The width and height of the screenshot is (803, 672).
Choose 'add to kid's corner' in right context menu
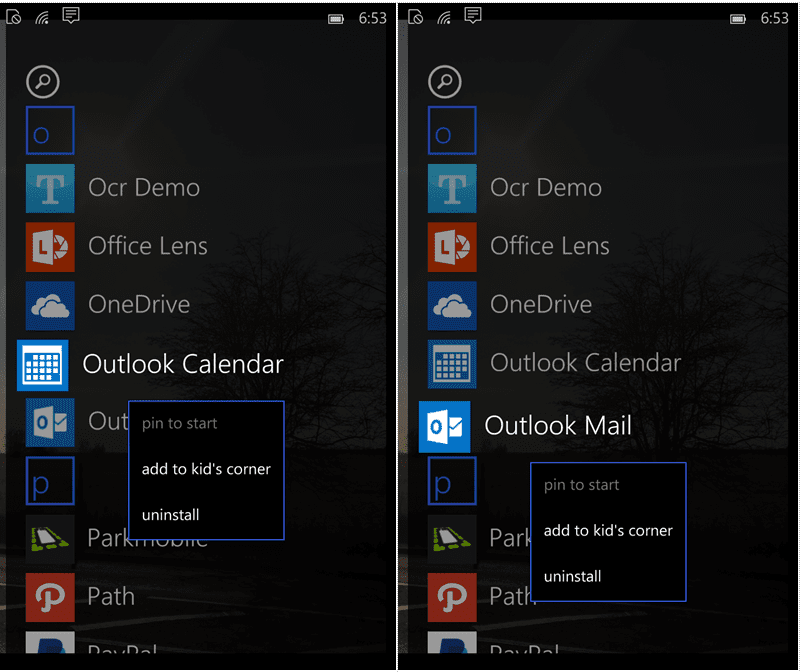point(608,531)
